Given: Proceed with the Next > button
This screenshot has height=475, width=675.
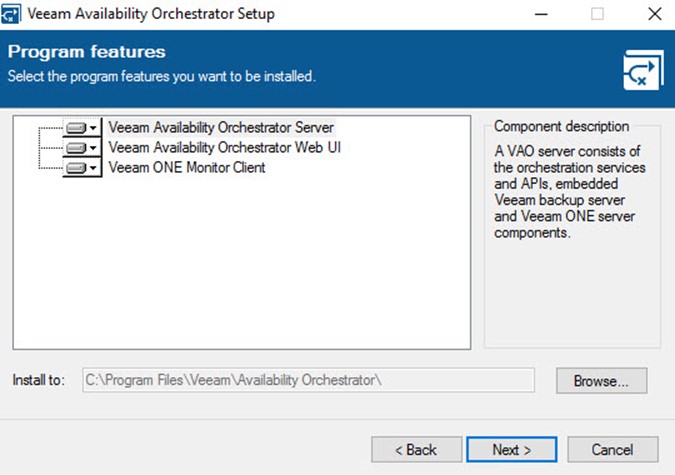Looking at the screenshot, I should pyautogui.click(x=511, y=450).
